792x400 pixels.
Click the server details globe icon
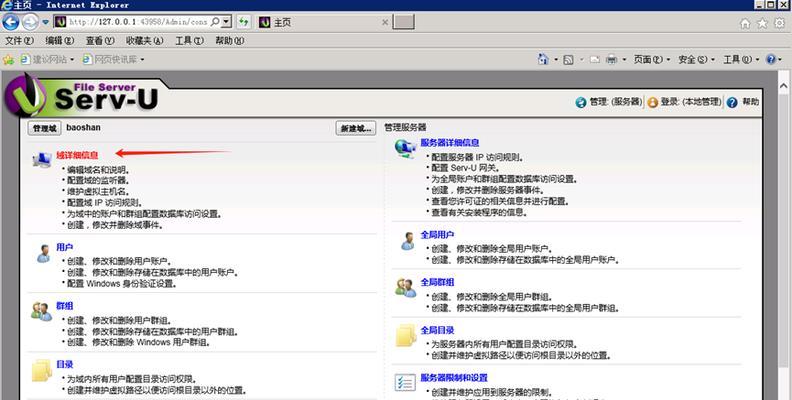pyautogui.click(x=405, y=148)
